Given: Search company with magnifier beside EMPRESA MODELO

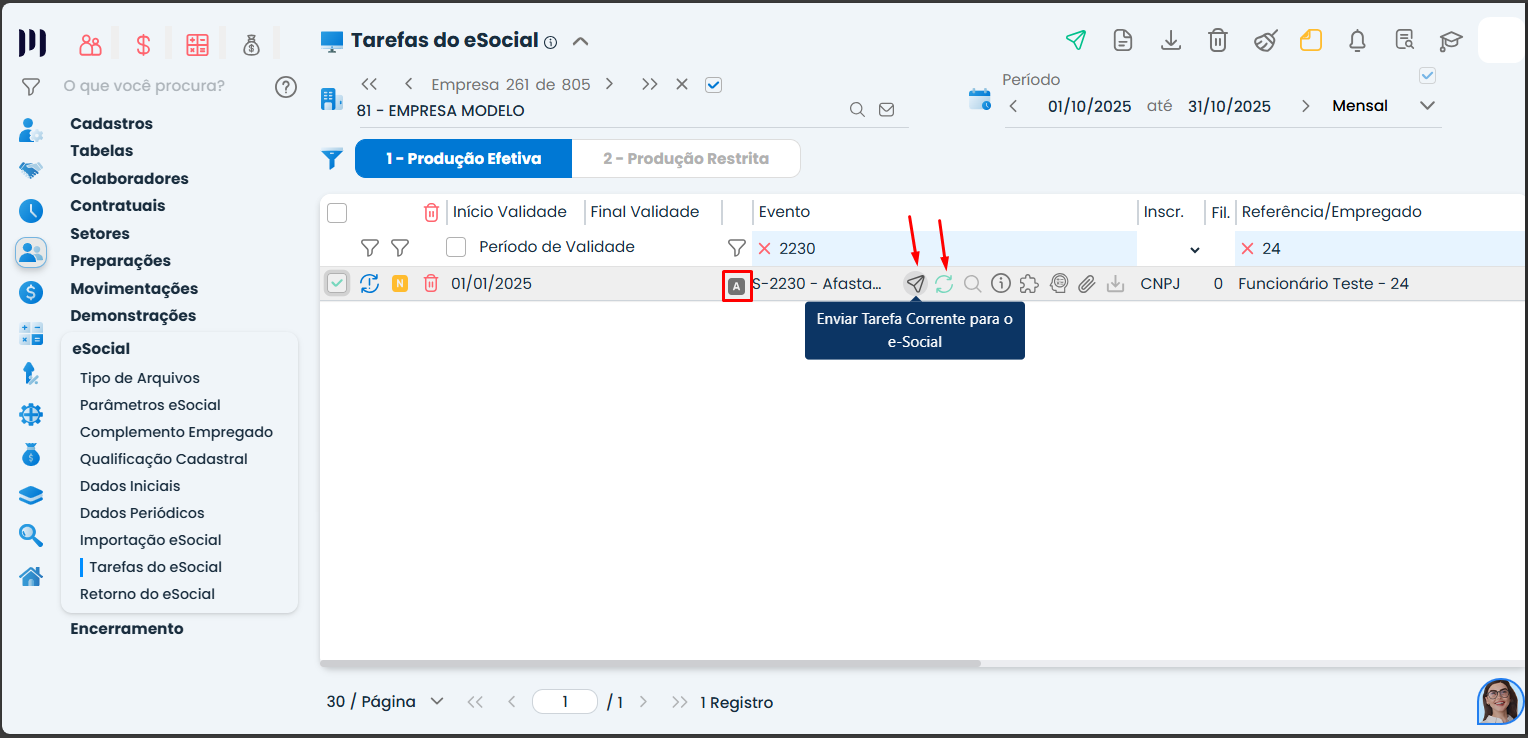Looking at the screenshot, I should [857, 110].
